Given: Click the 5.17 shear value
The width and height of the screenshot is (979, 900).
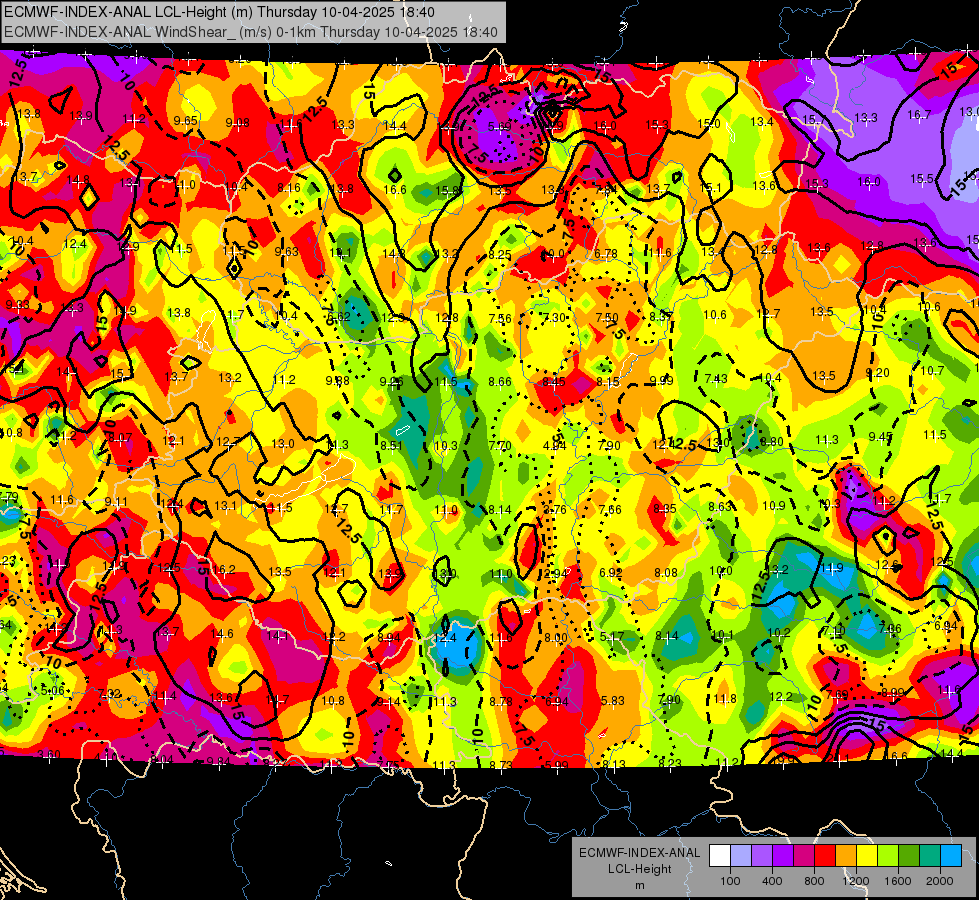Looking at the screenshot, I should (x=612, y=636).
